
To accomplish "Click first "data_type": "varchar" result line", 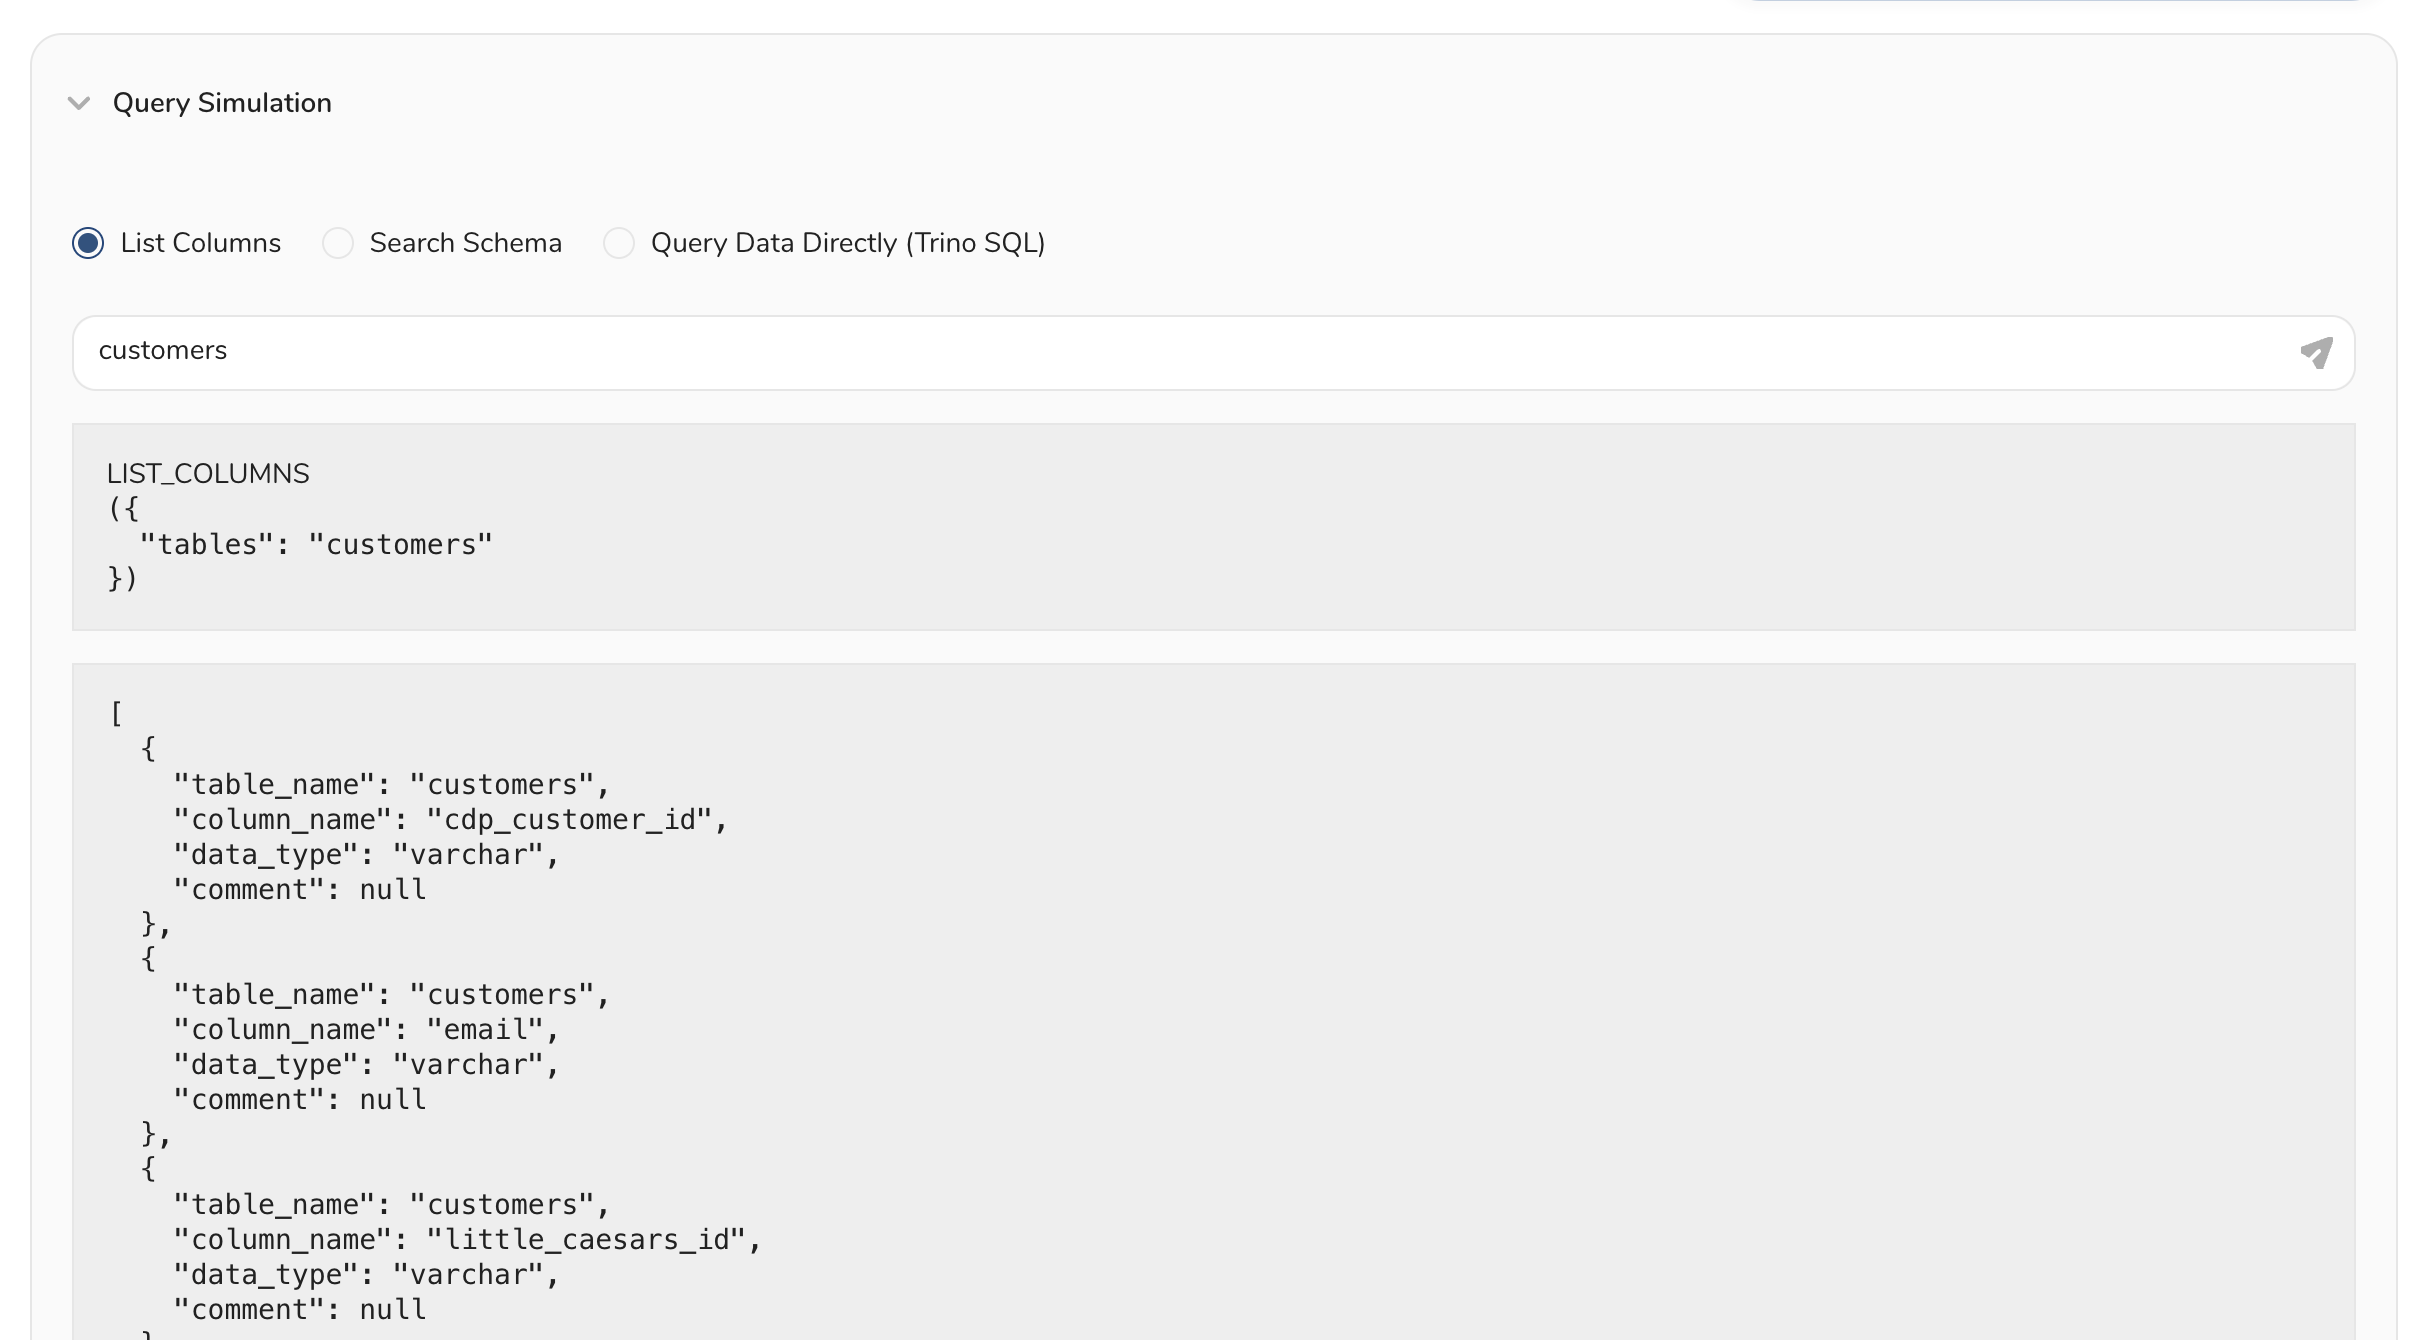I will pyautogui.click(x=365, y=855).
